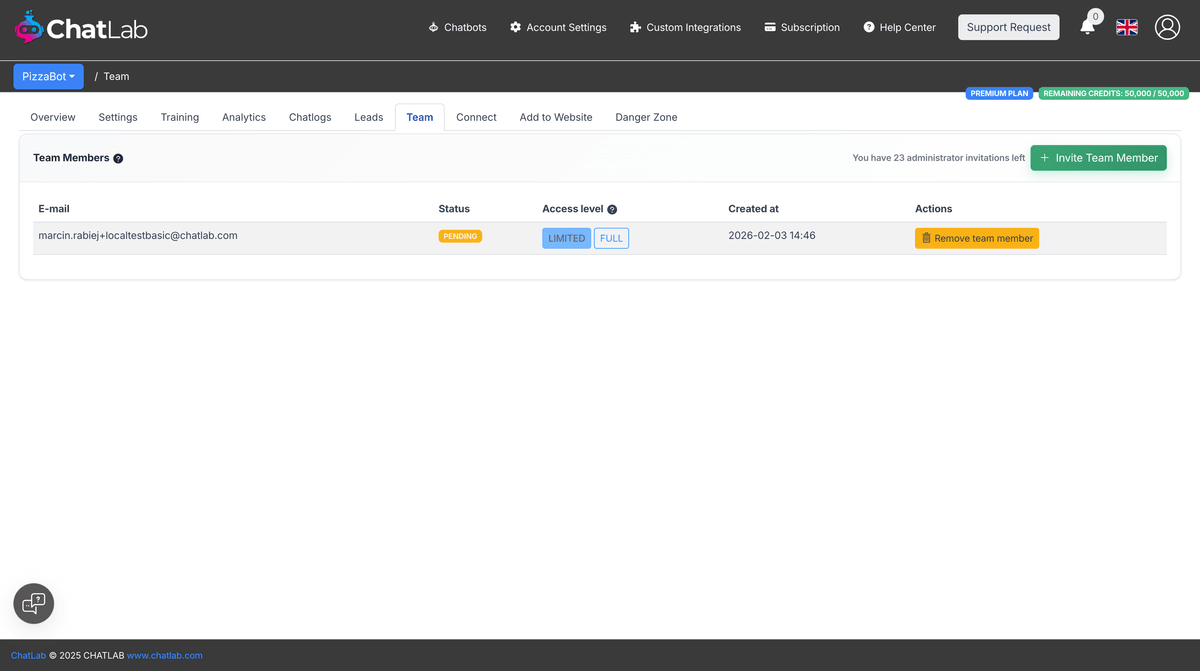
Task: Click the Invite Team Member button
Action: 1098,157
